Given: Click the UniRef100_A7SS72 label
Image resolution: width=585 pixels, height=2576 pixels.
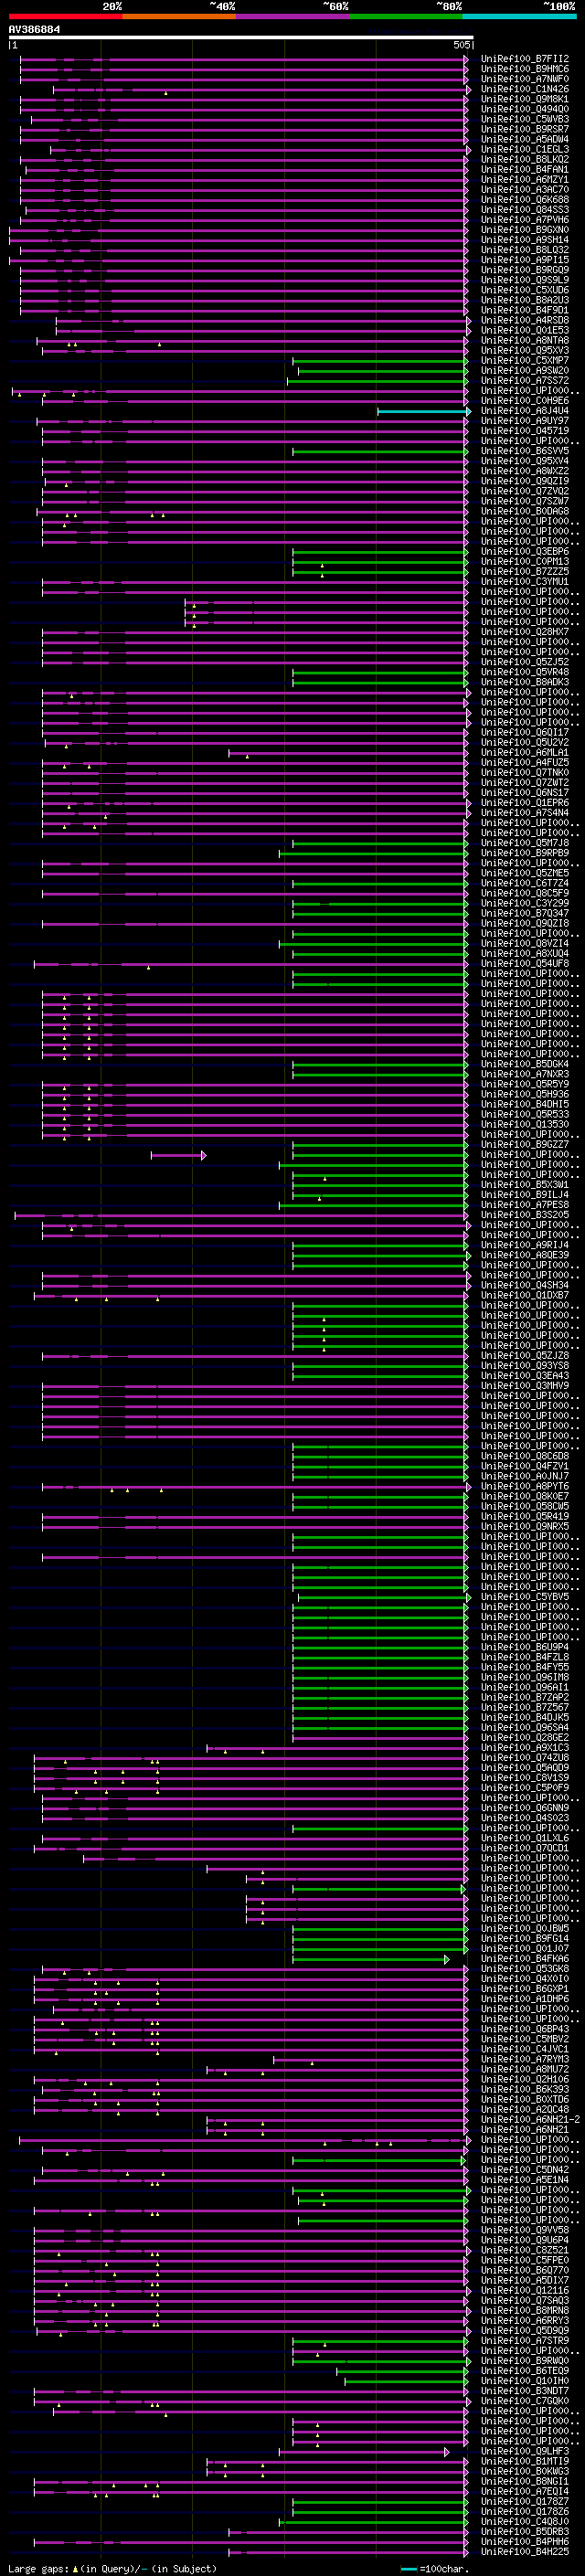Looking at the screenshot, I should (x=524, y=380).
